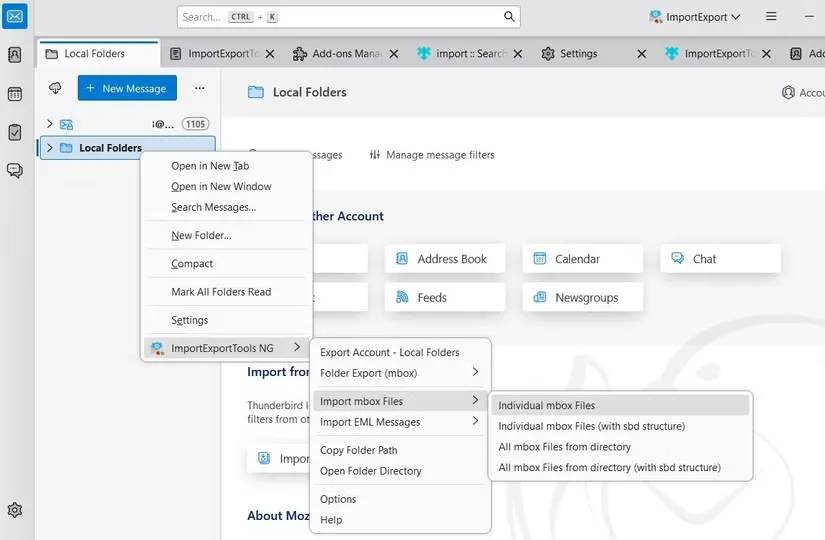Open ImportExportTools Help entry
Image resolution: width=825 pixels, height=540 pixels.
pos(400,520)
